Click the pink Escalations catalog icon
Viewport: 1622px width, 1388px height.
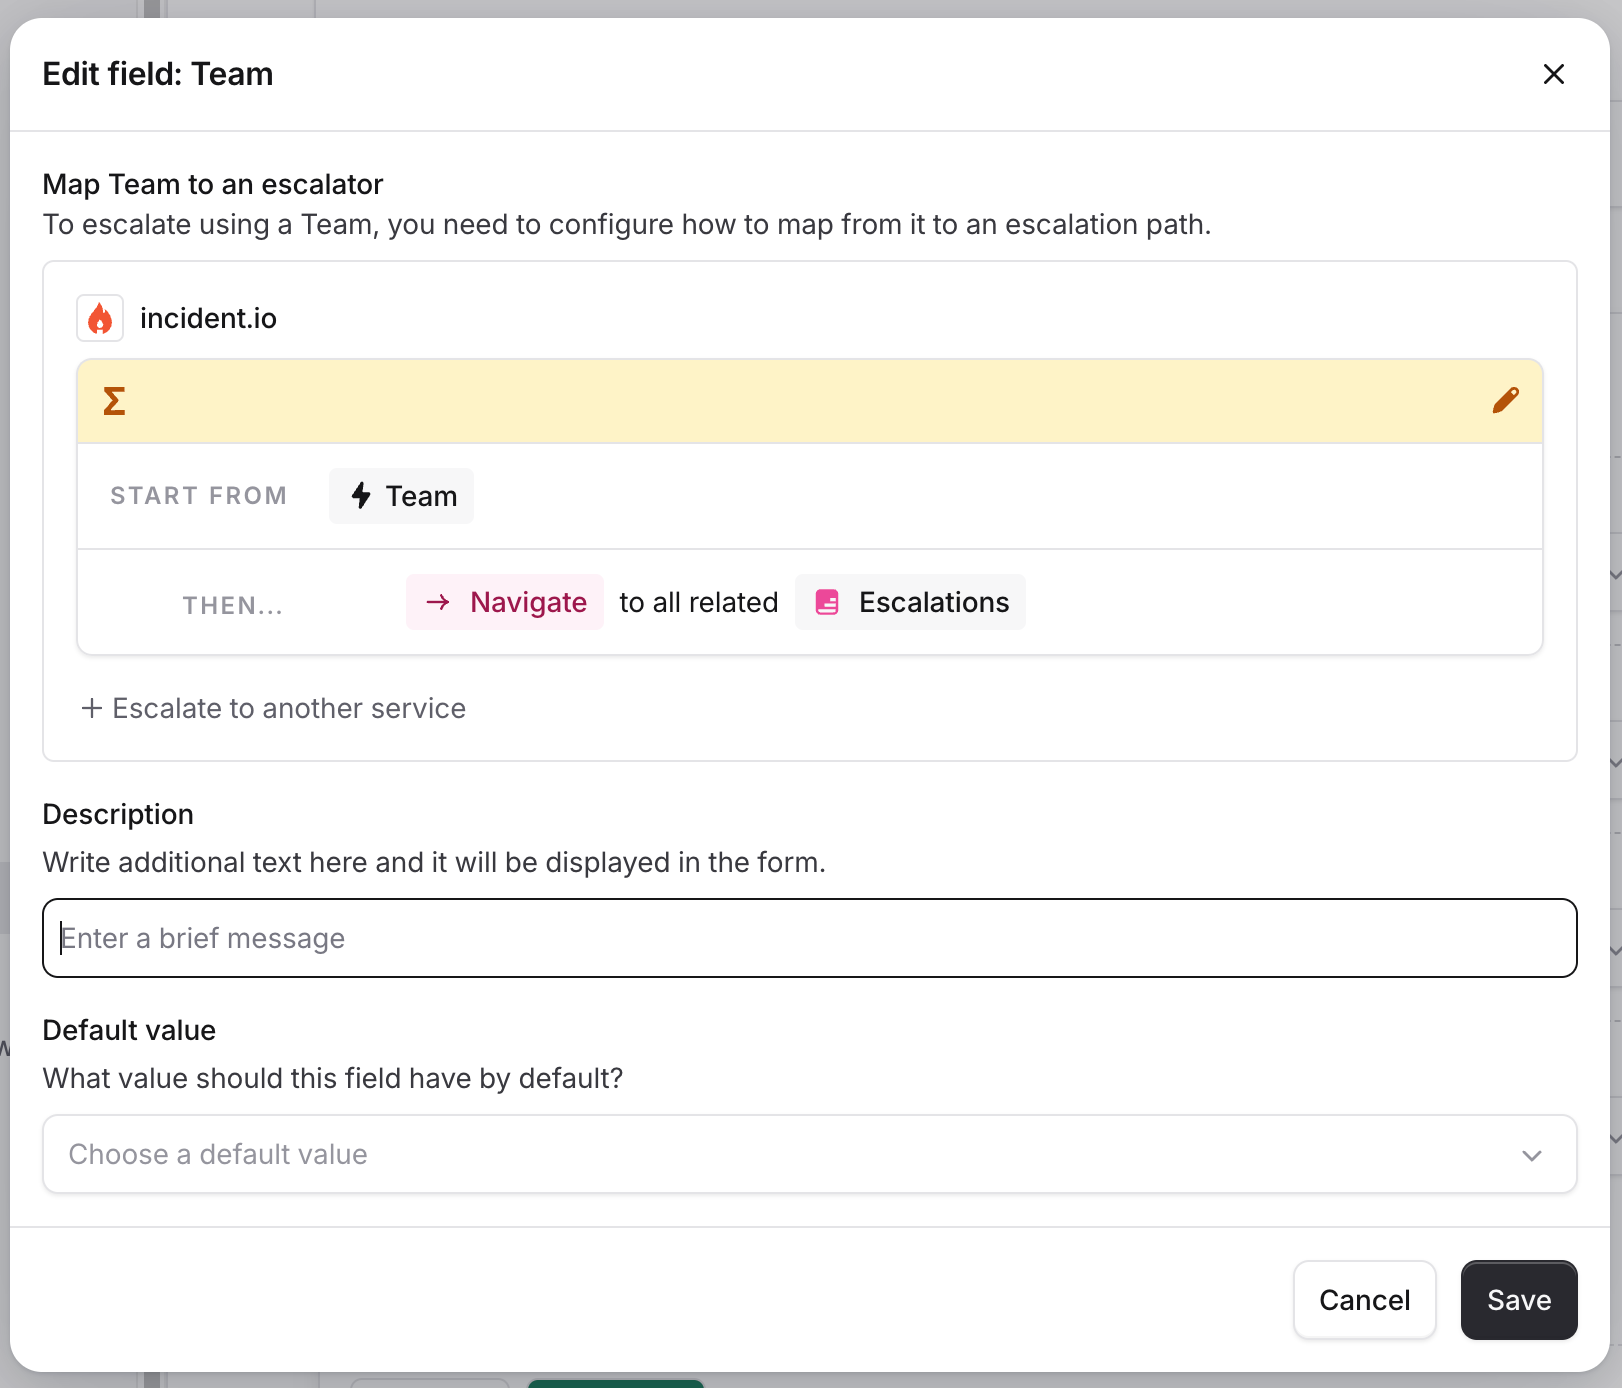pyautogui.click(x=827, y=602)
